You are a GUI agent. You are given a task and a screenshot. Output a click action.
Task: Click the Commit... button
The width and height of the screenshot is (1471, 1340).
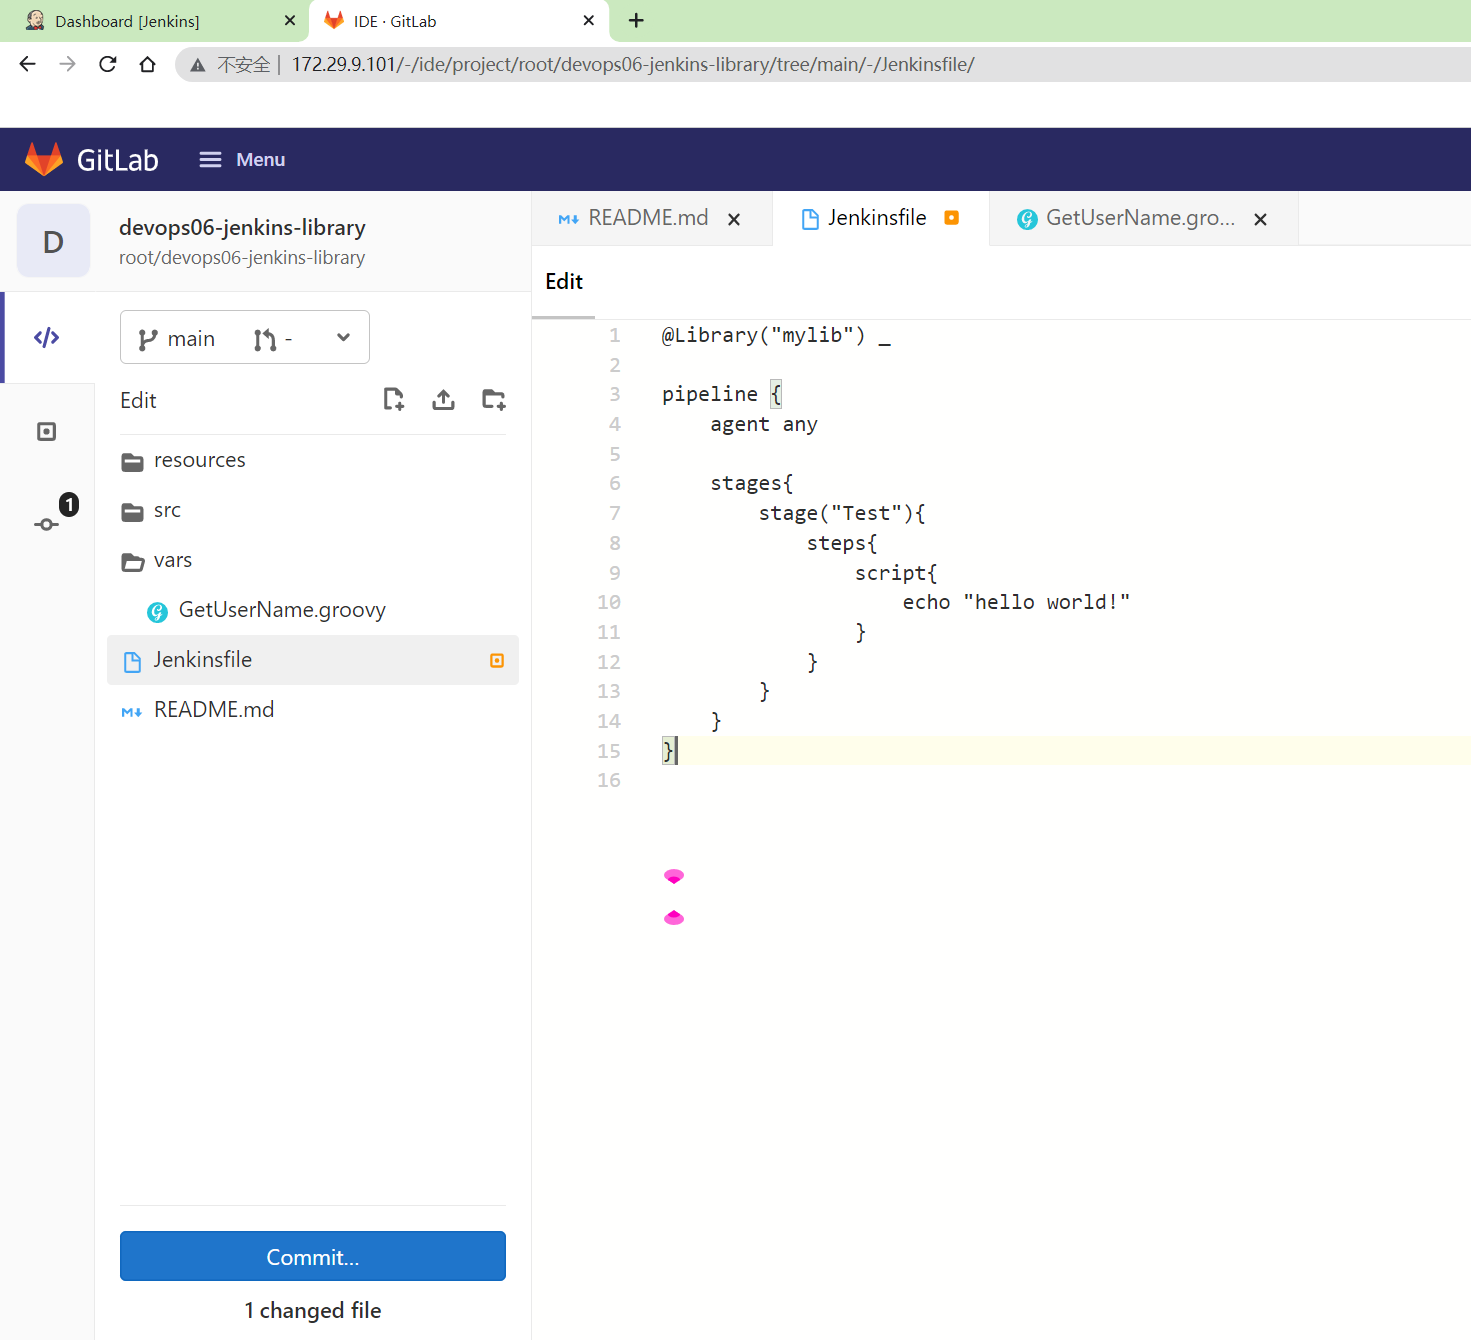[x=313, y=1256]
